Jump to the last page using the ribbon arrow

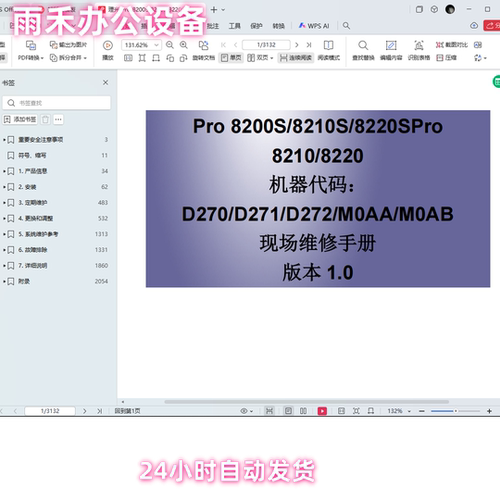click(309, 45)
